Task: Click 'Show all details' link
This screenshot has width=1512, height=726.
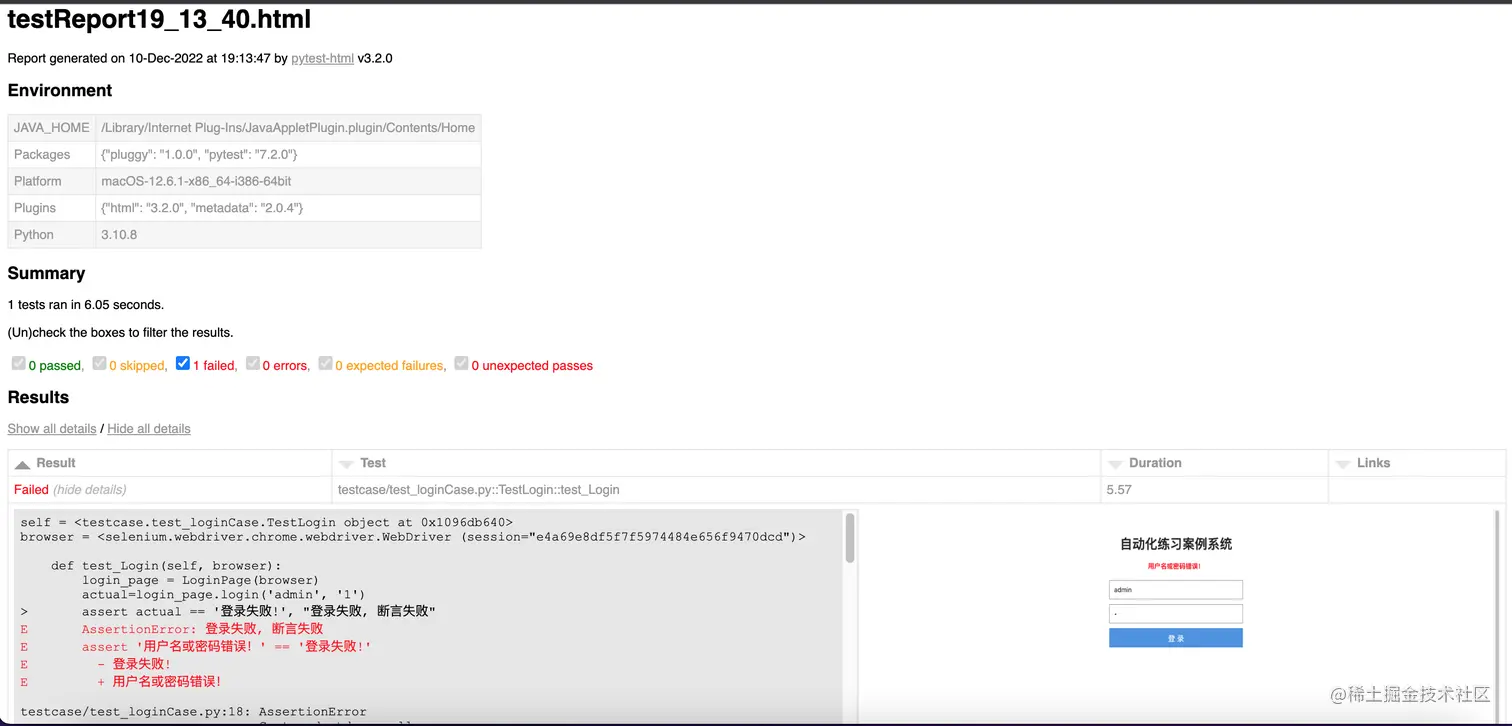Action: [52, 428]
